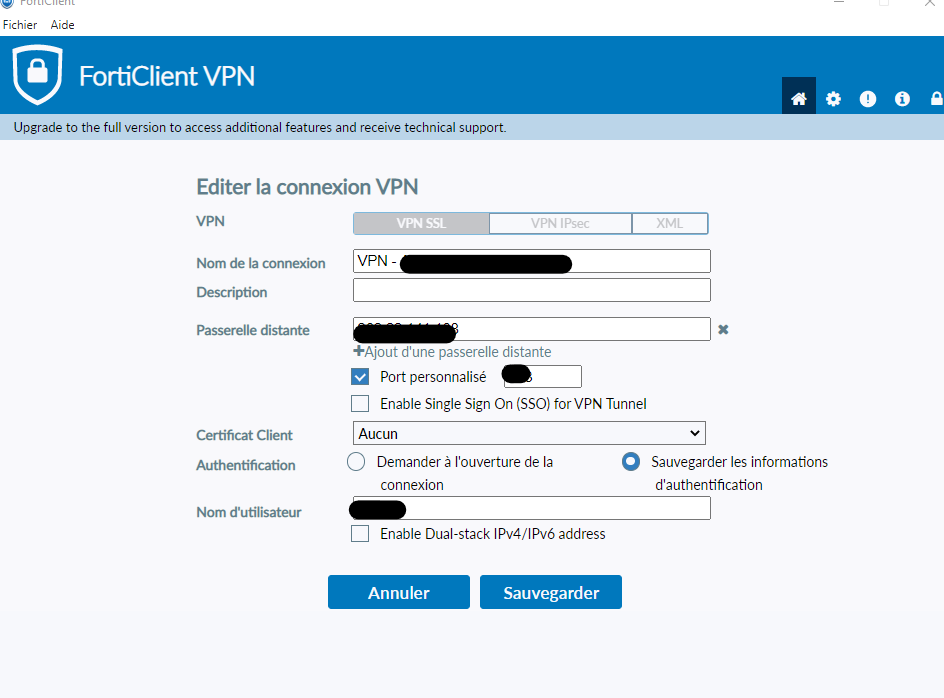The image size is (944, 698).
Task: Select Sauvegarder les informations d'authentification option
Action: (x=631, y=462)
